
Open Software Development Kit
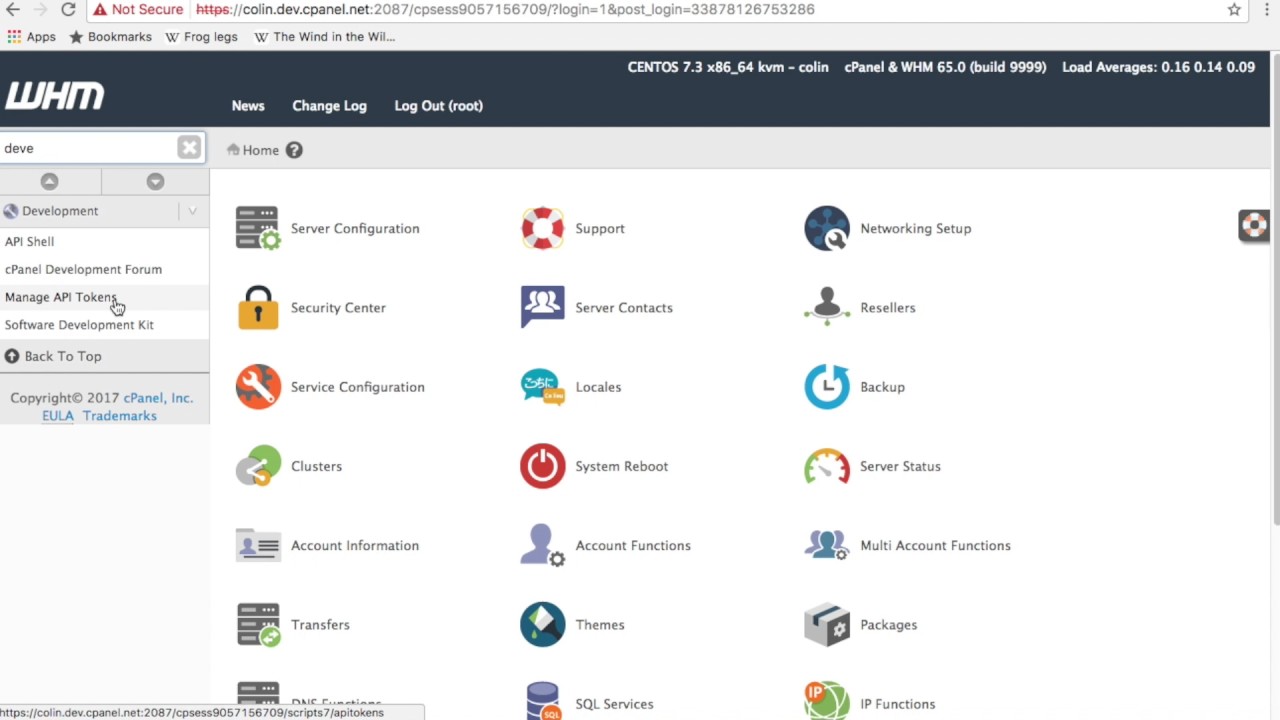click(x=79, y=325)
